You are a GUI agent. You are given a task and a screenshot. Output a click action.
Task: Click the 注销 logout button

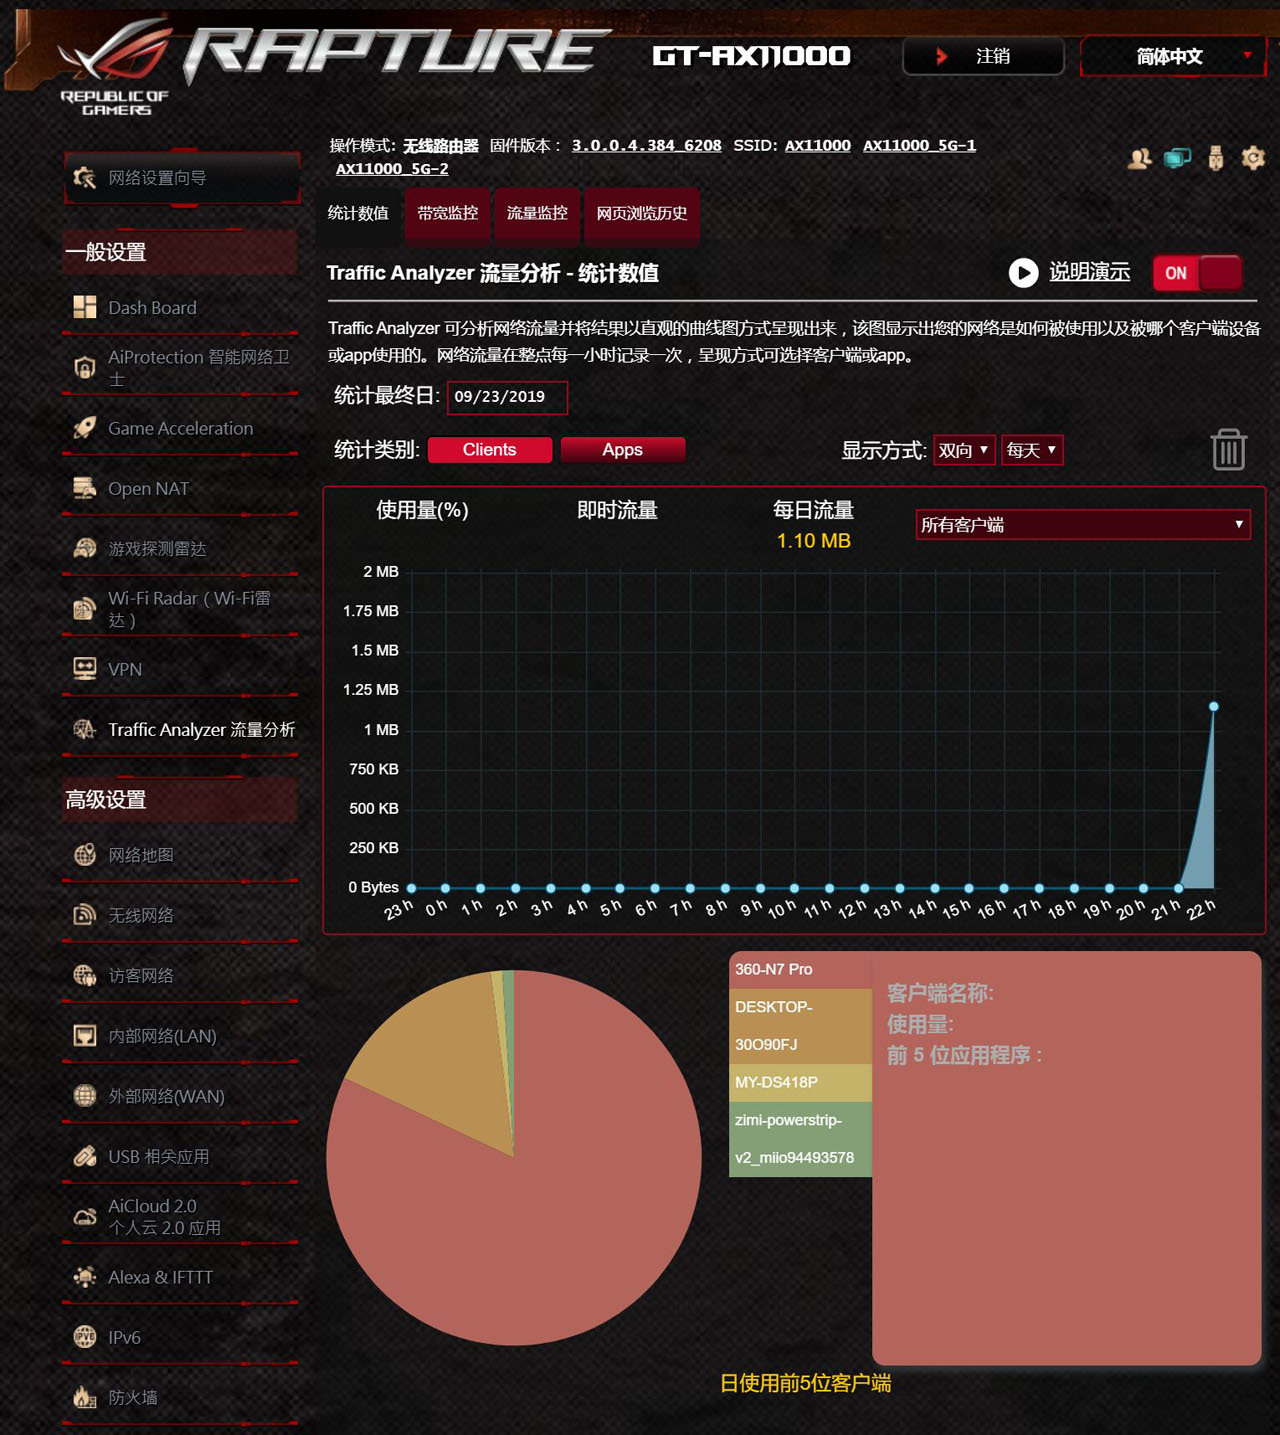point(983,56)
